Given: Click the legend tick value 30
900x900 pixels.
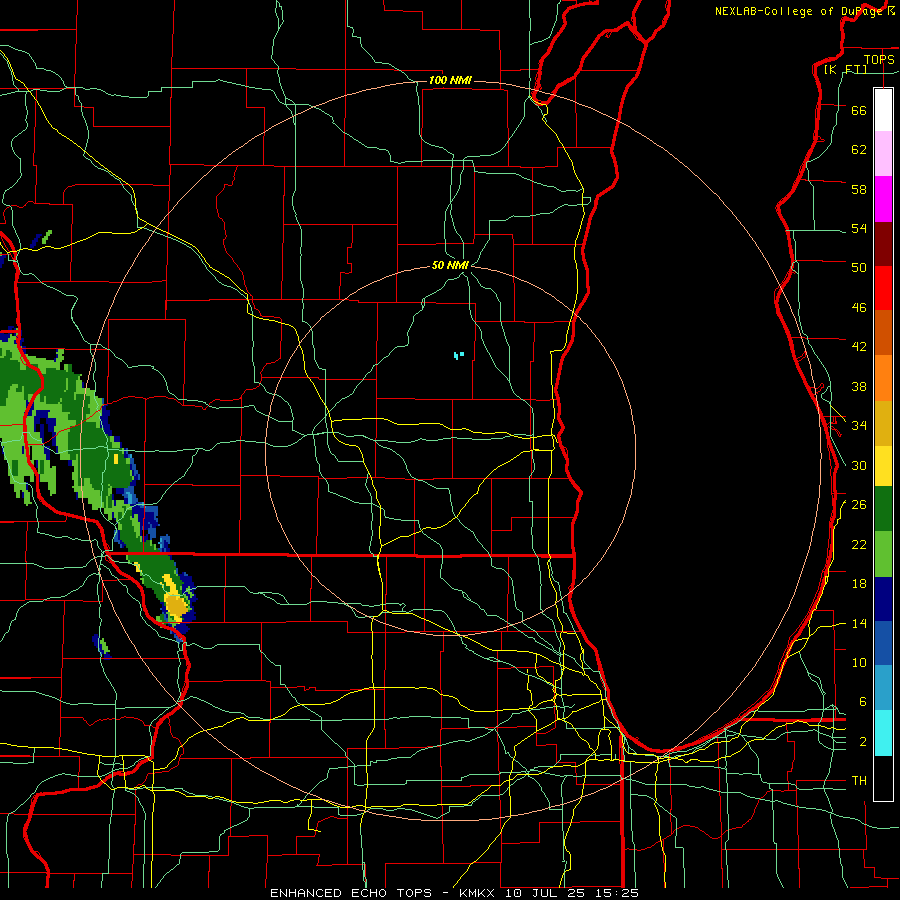Looking at the screenshot, I should click(859, 465).
